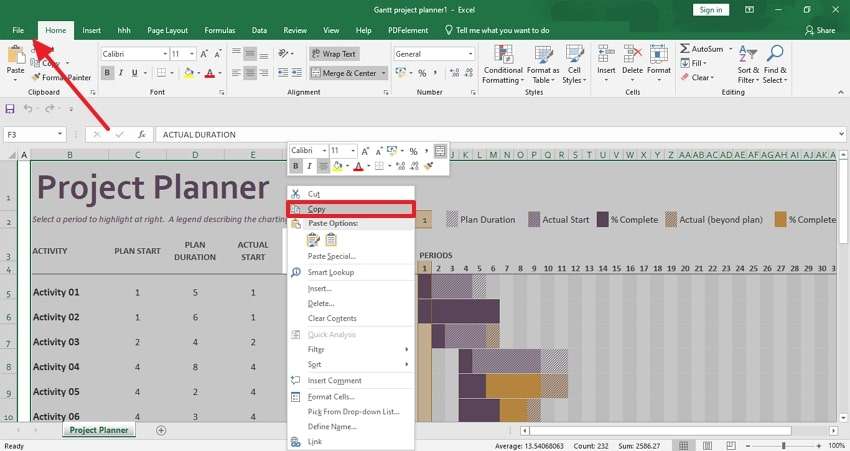Move the zoom slider handle in status bar
Screen dimensions: 850x451
(x=784, y=446)
